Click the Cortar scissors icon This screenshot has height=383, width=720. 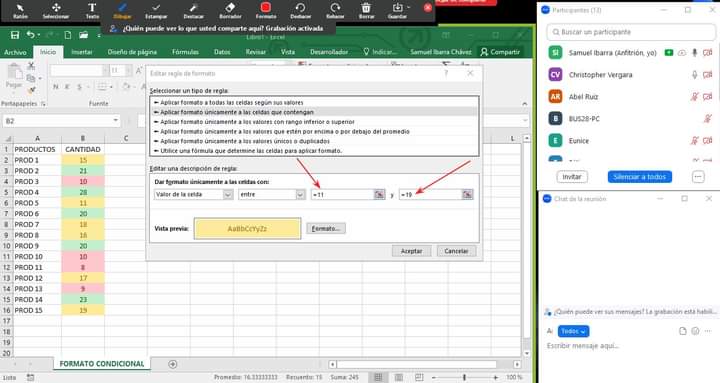(x=31, y=66)
